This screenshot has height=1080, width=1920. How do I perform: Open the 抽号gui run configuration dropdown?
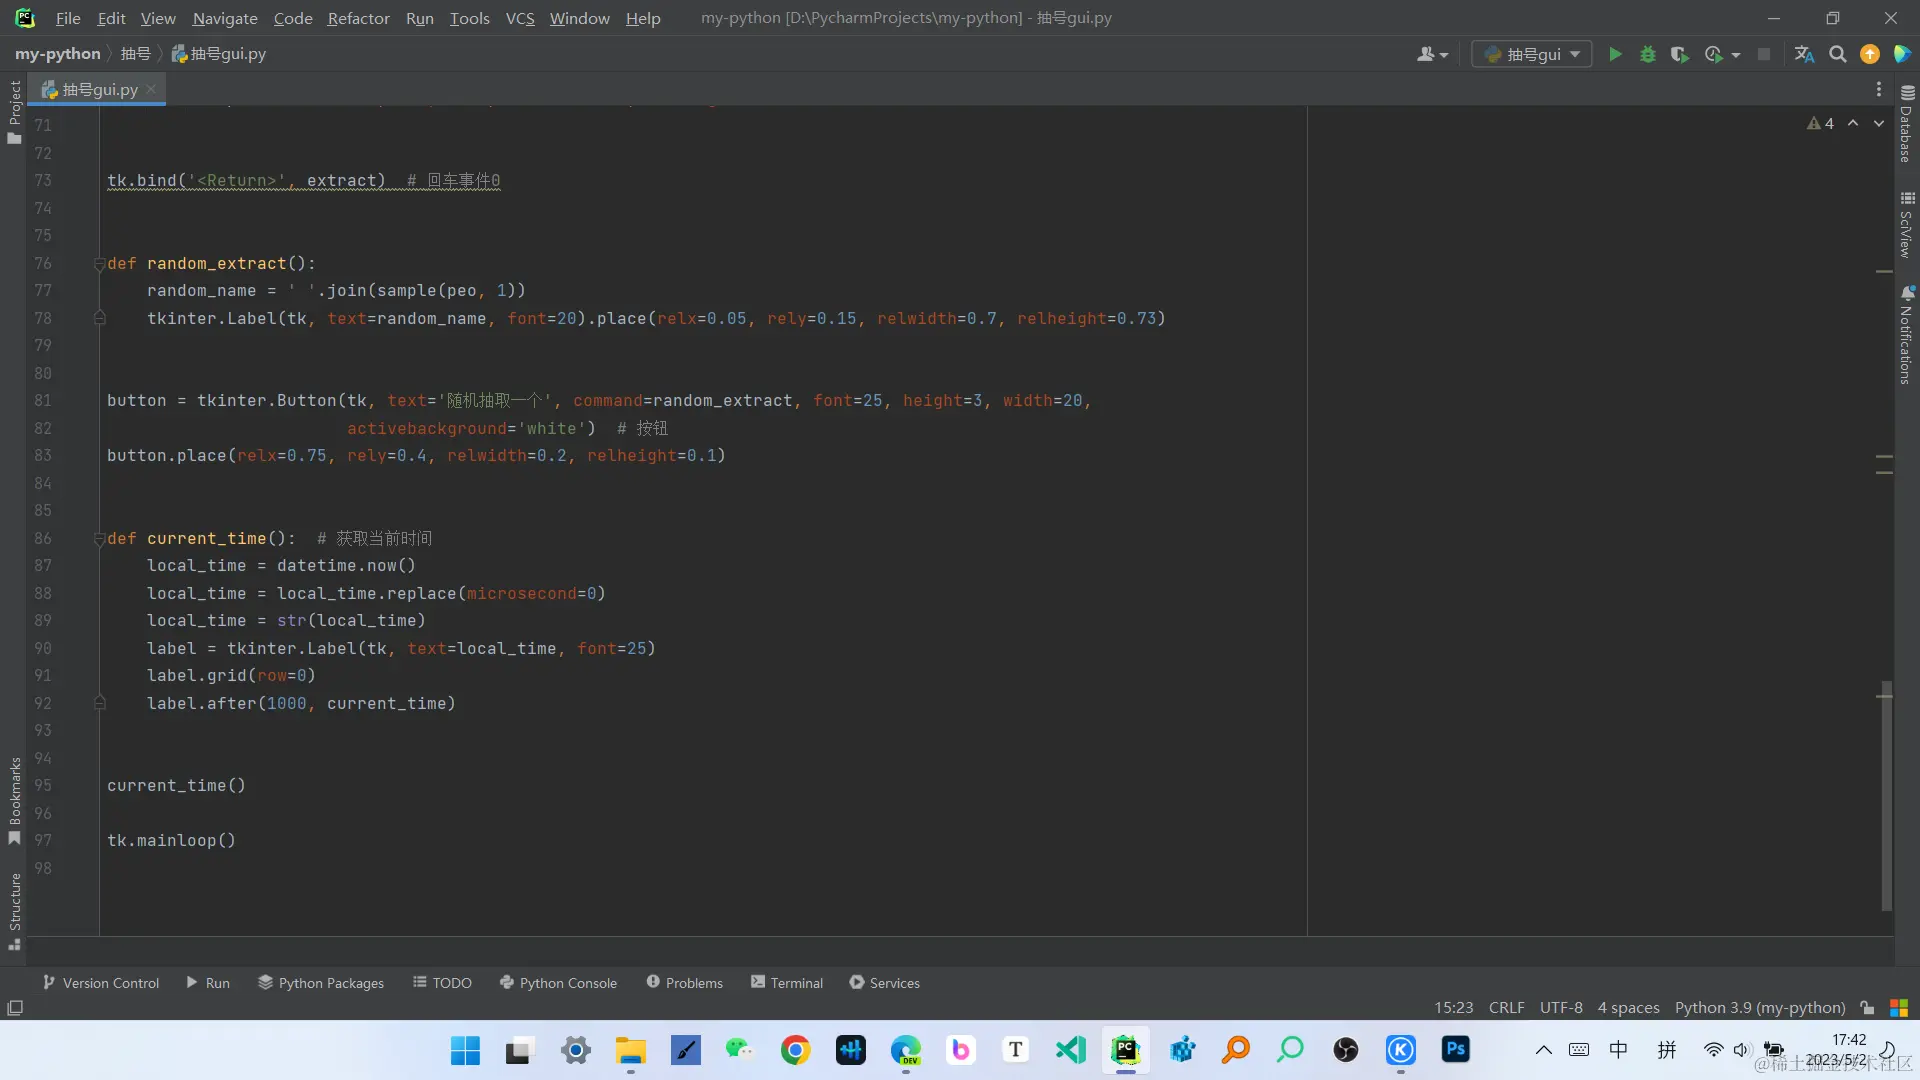[x=1532, y=54]
